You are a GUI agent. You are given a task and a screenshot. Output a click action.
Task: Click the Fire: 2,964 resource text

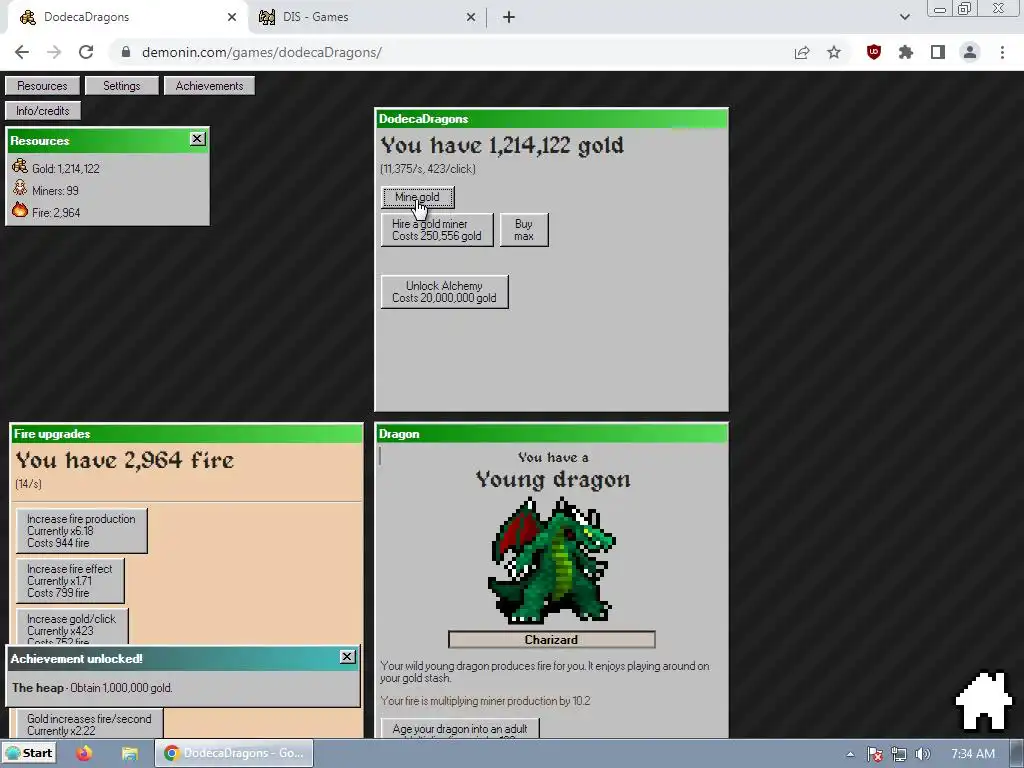tap(56, 212)
